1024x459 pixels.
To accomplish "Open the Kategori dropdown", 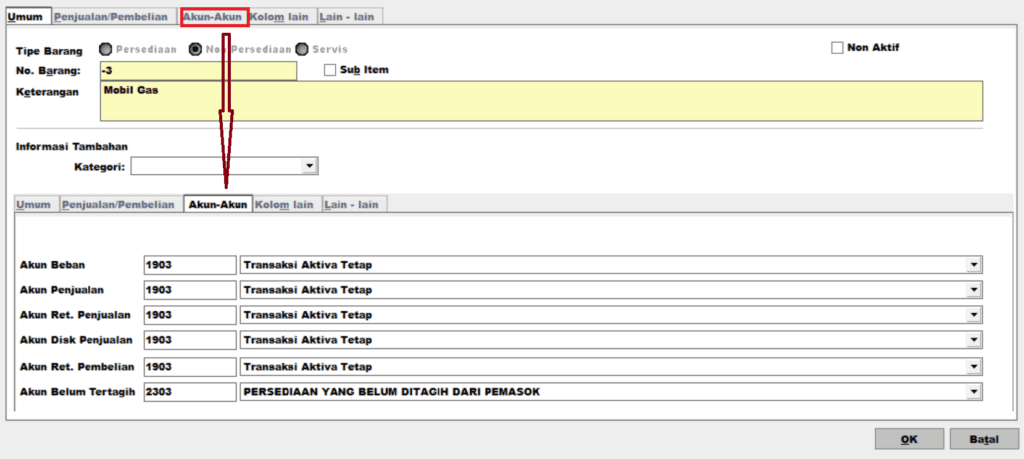I will (x=310, y=166).
